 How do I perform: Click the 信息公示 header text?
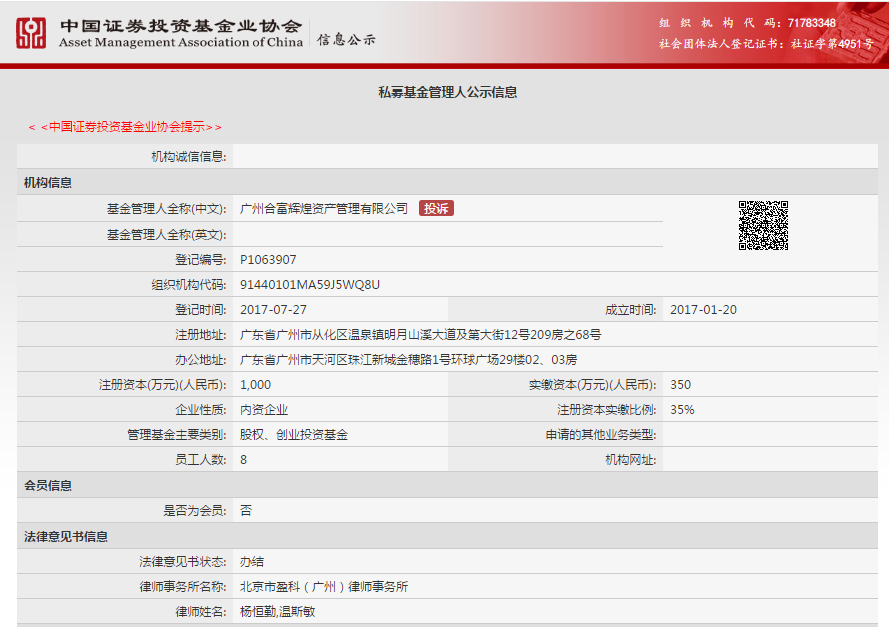346,39
